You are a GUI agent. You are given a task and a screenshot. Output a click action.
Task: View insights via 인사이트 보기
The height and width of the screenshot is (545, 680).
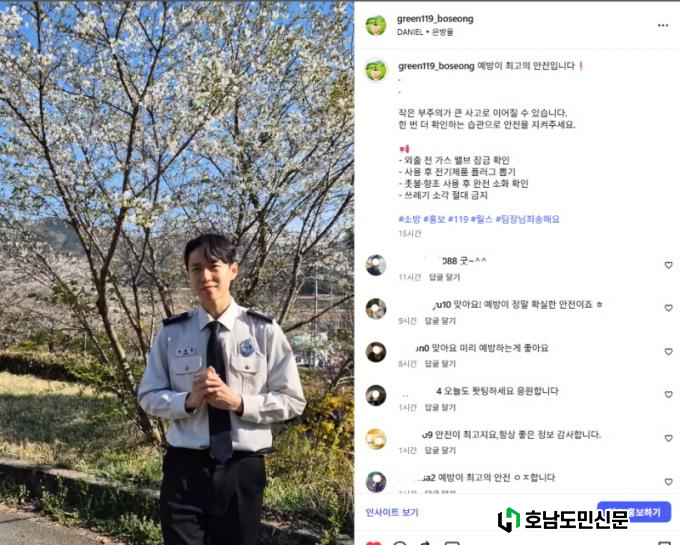coord(392,512)
